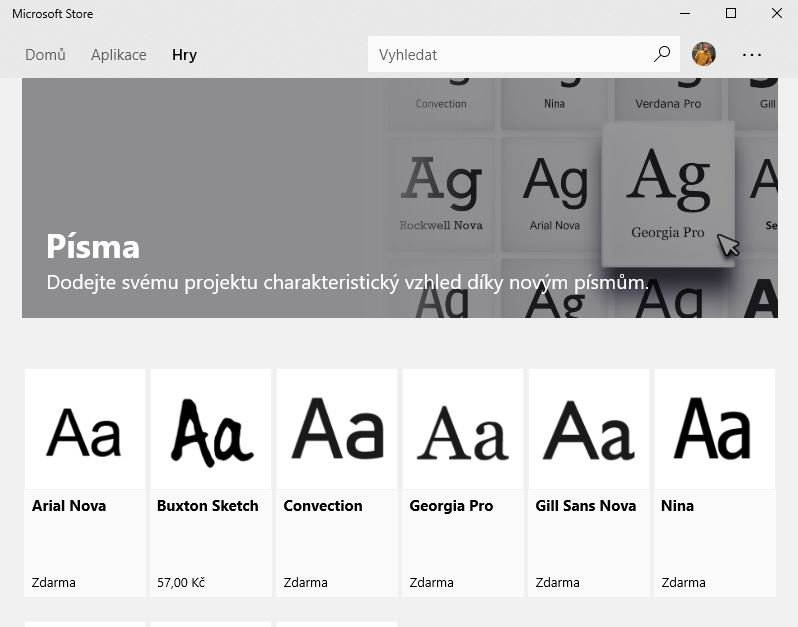Open the Nina font preview thumbnail
Image resolution: width=798 pixels, height=627 pixels.
(x=715, y=429)
